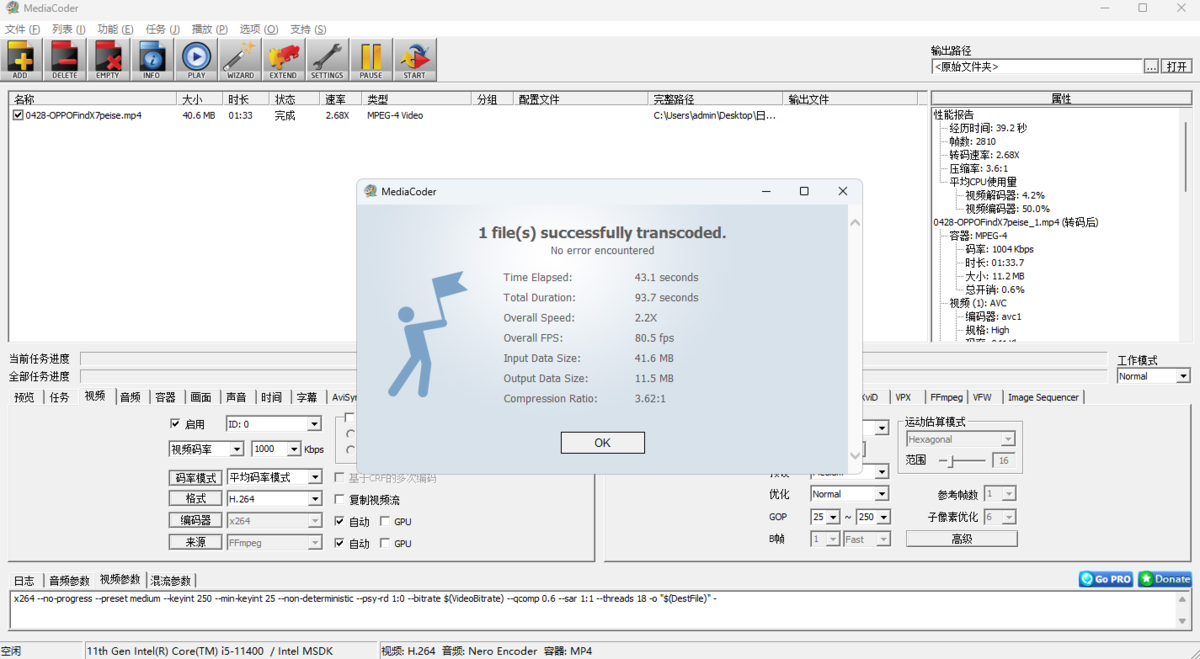Enable the GPU checkbox beside the 编码器 row
The width and height of the screenshot is (1200, 659).
(x=386, y=522)
